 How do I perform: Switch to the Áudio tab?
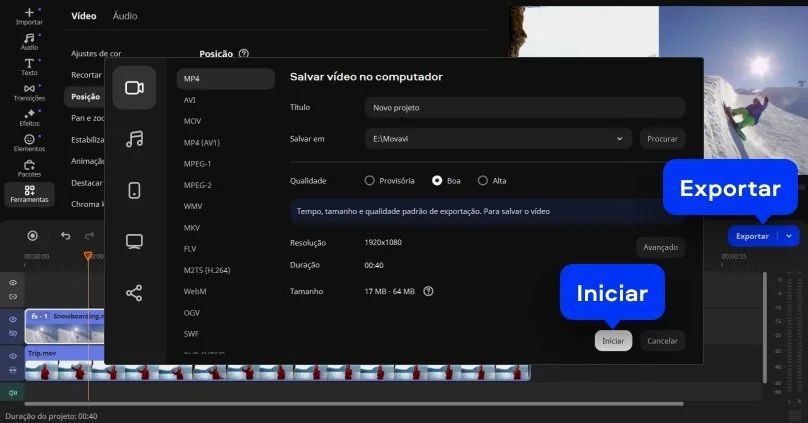(x=125, y=16)
